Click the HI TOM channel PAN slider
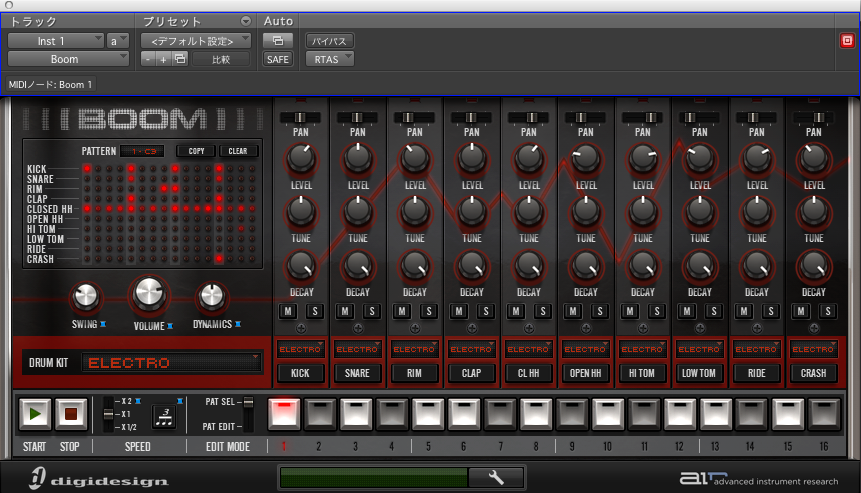The width and height of the screenshot is (861, 493). [x=642, y=117]
